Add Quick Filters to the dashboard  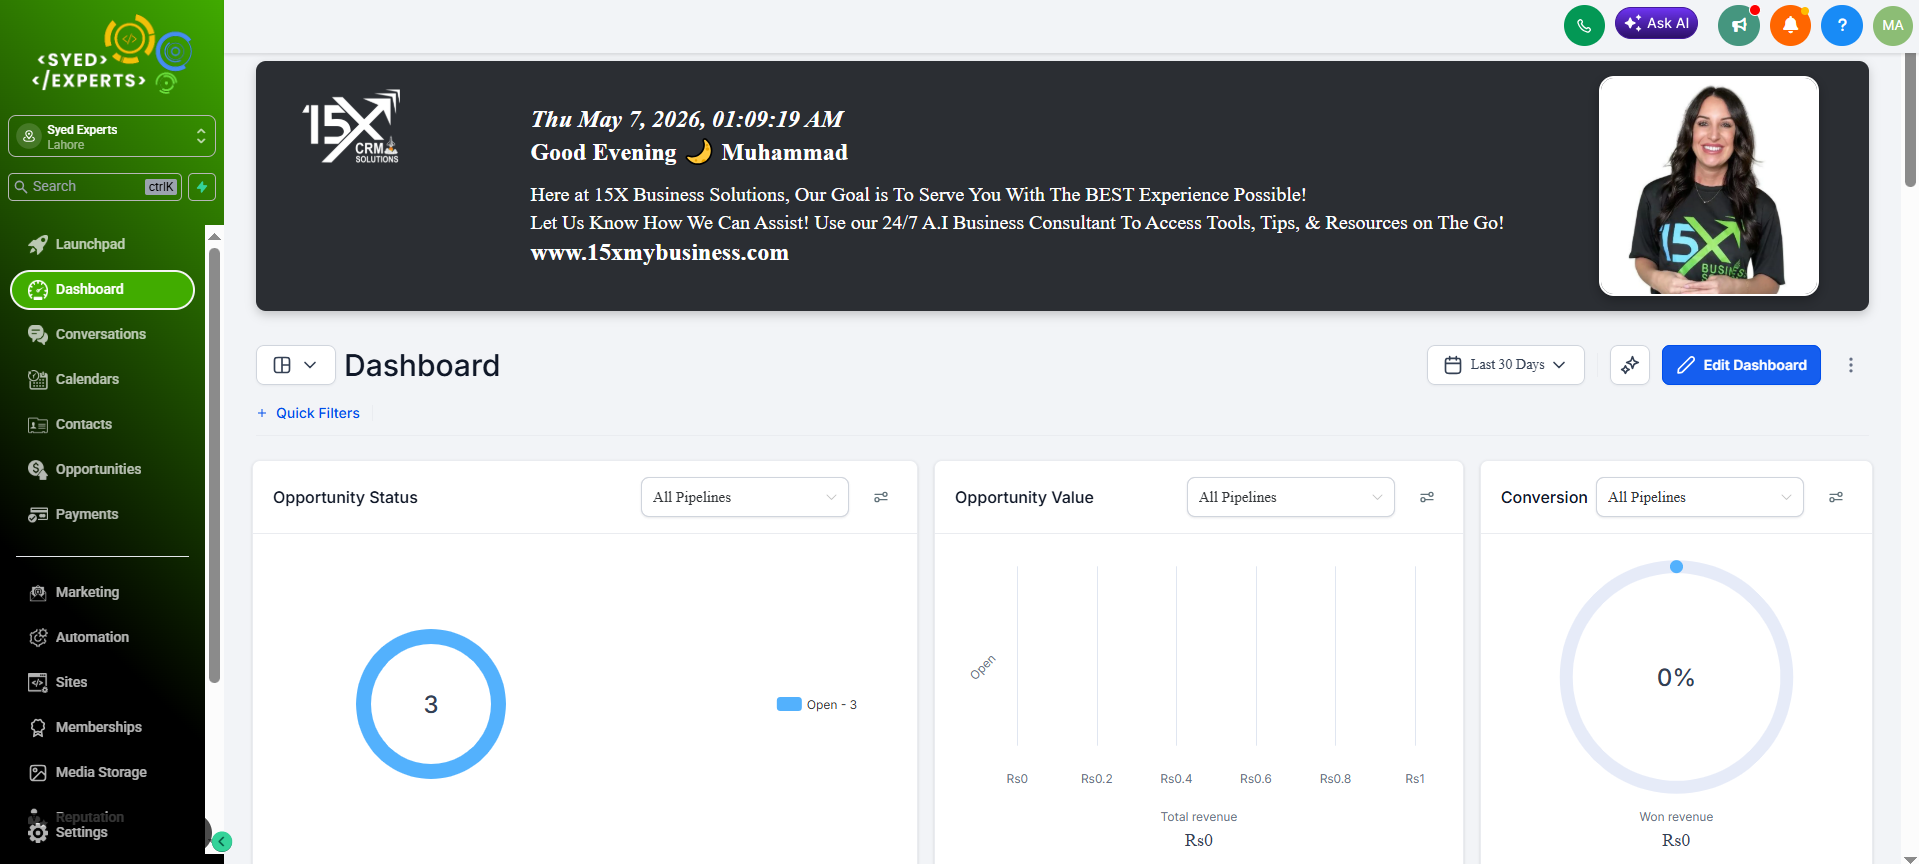pos(308,413)
